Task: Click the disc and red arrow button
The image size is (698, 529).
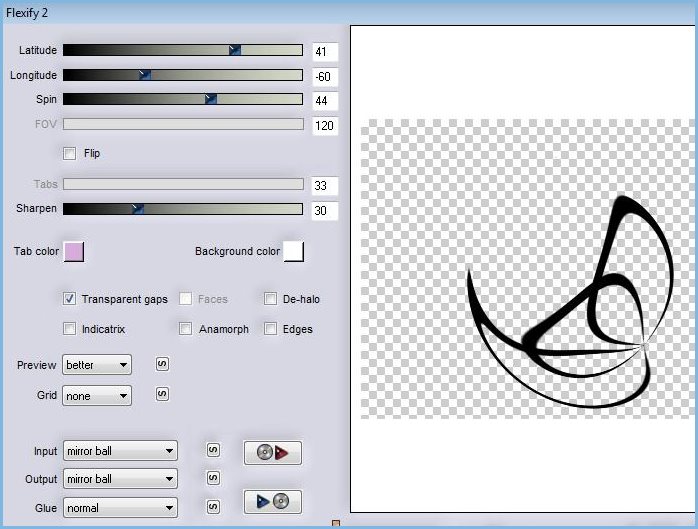Action: 272,452
